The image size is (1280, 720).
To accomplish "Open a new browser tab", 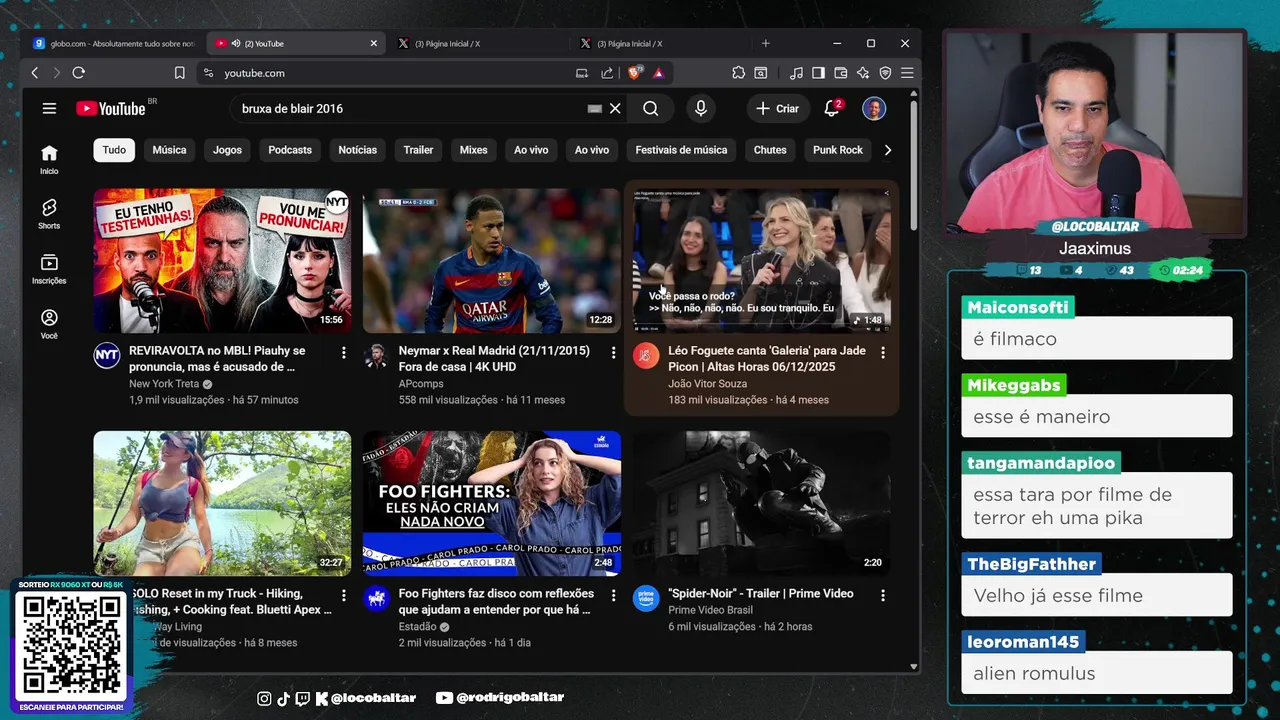I will coord(765,43).
